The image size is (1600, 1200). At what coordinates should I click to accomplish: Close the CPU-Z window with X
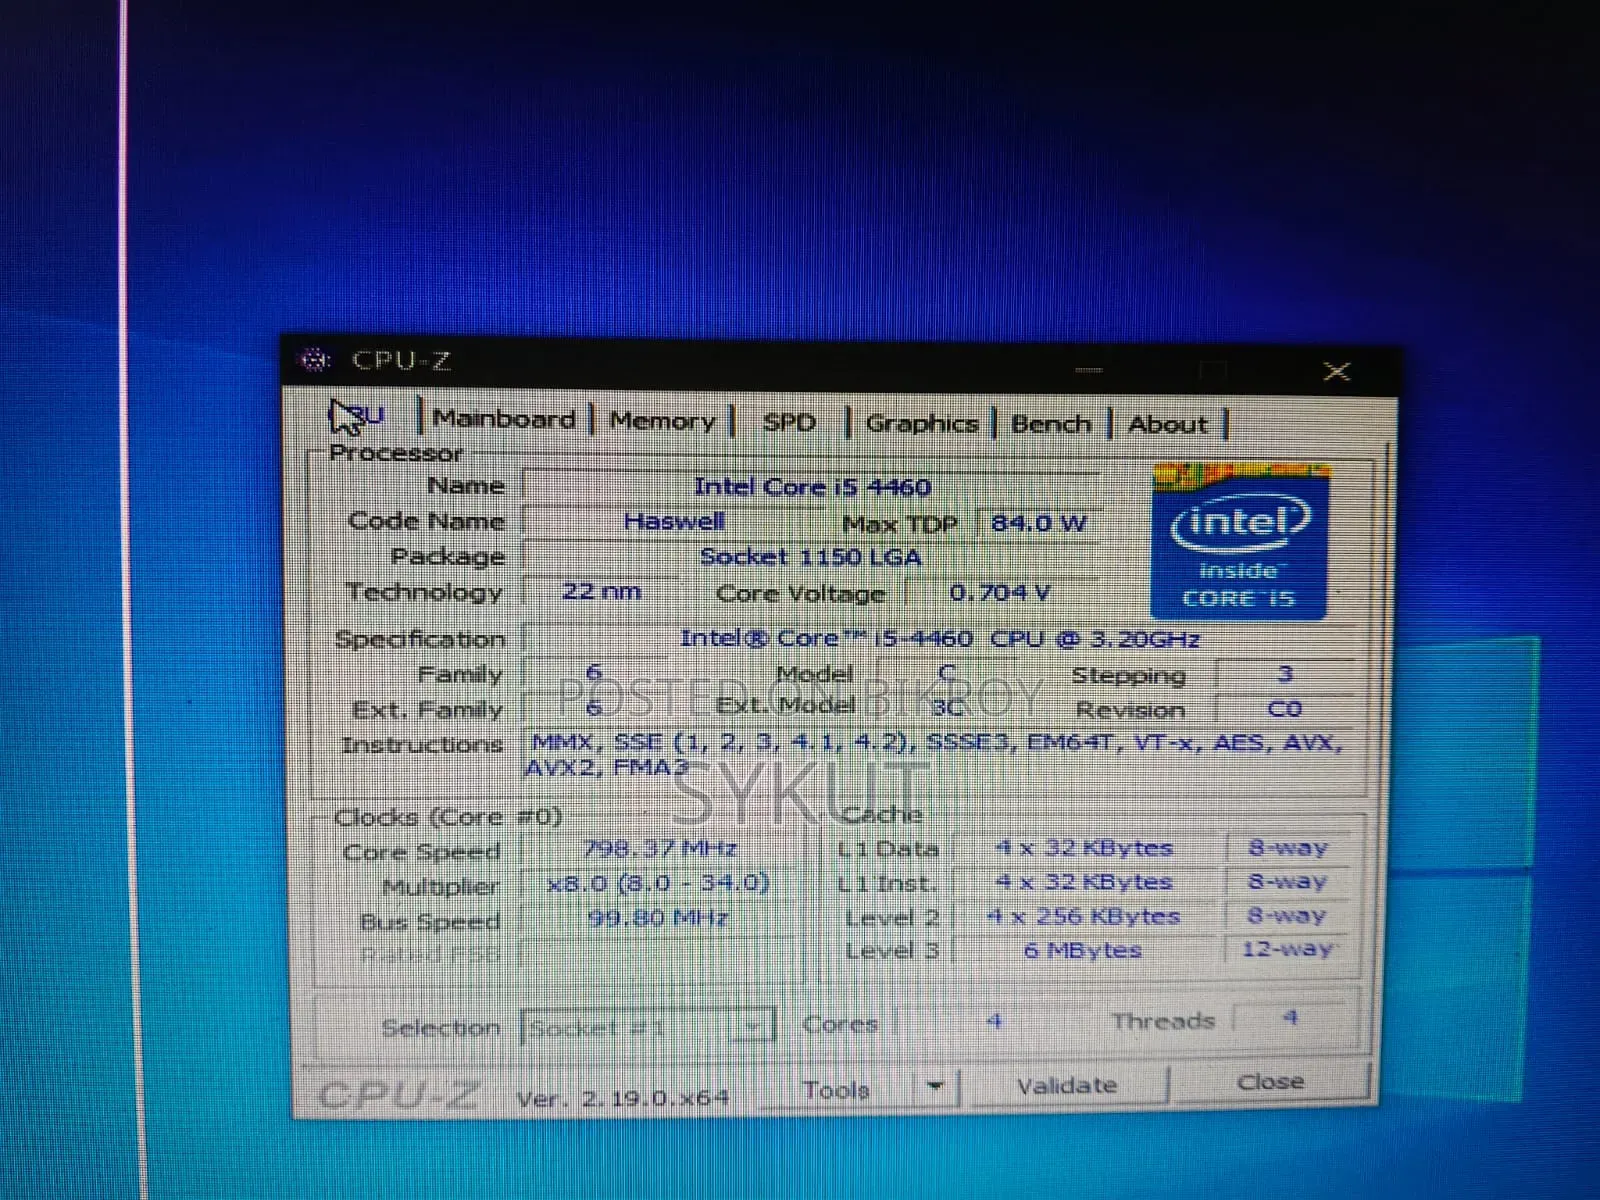(x=1336, y=372)
